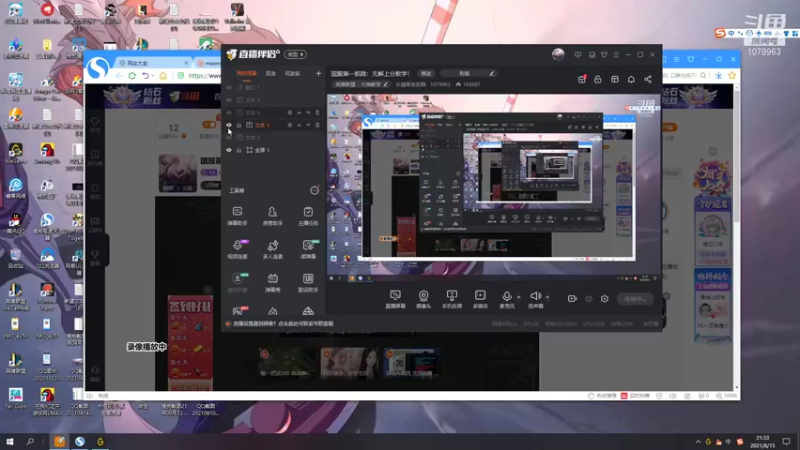
Task: Add a 直播屏幕 screen capture source
Action: 395,299
